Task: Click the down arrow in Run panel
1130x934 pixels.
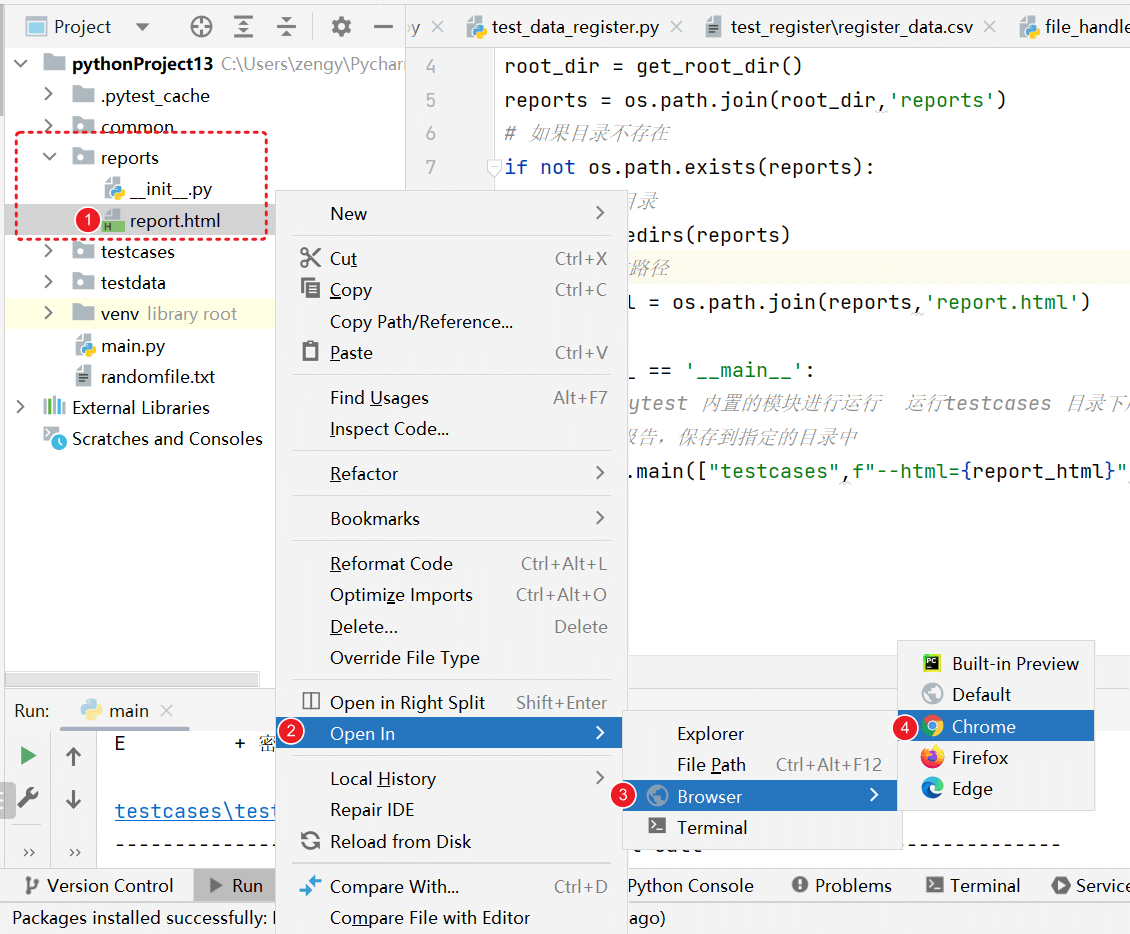Action: pyautogui.click(x=74, y=799)
